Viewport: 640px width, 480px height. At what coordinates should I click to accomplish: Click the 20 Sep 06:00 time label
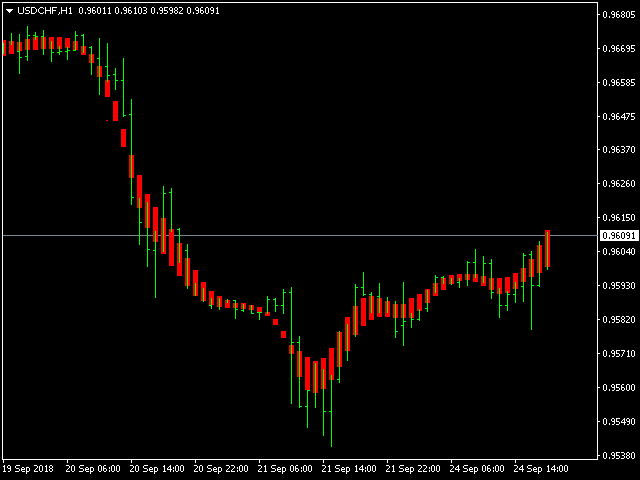tap(93, 469)
